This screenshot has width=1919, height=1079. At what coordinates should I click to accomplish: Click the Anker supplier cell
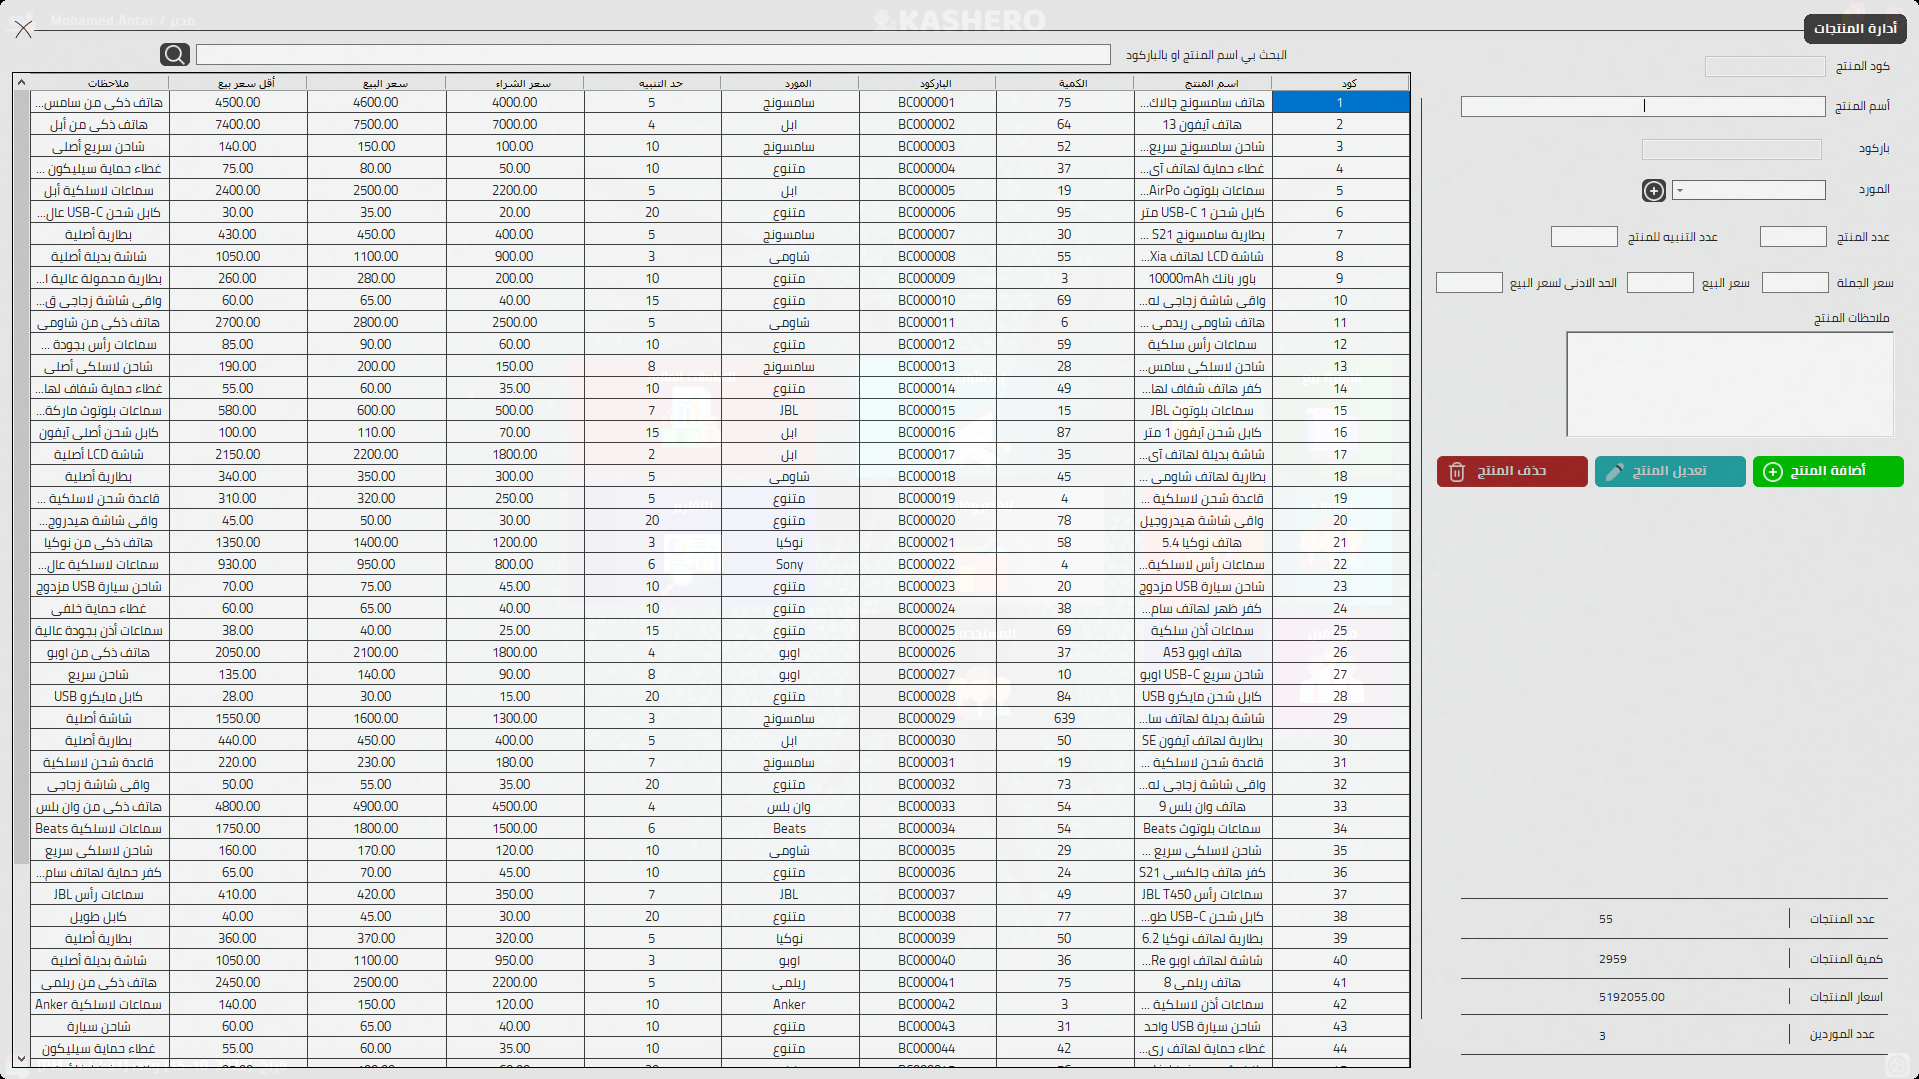pos(790,1005)
